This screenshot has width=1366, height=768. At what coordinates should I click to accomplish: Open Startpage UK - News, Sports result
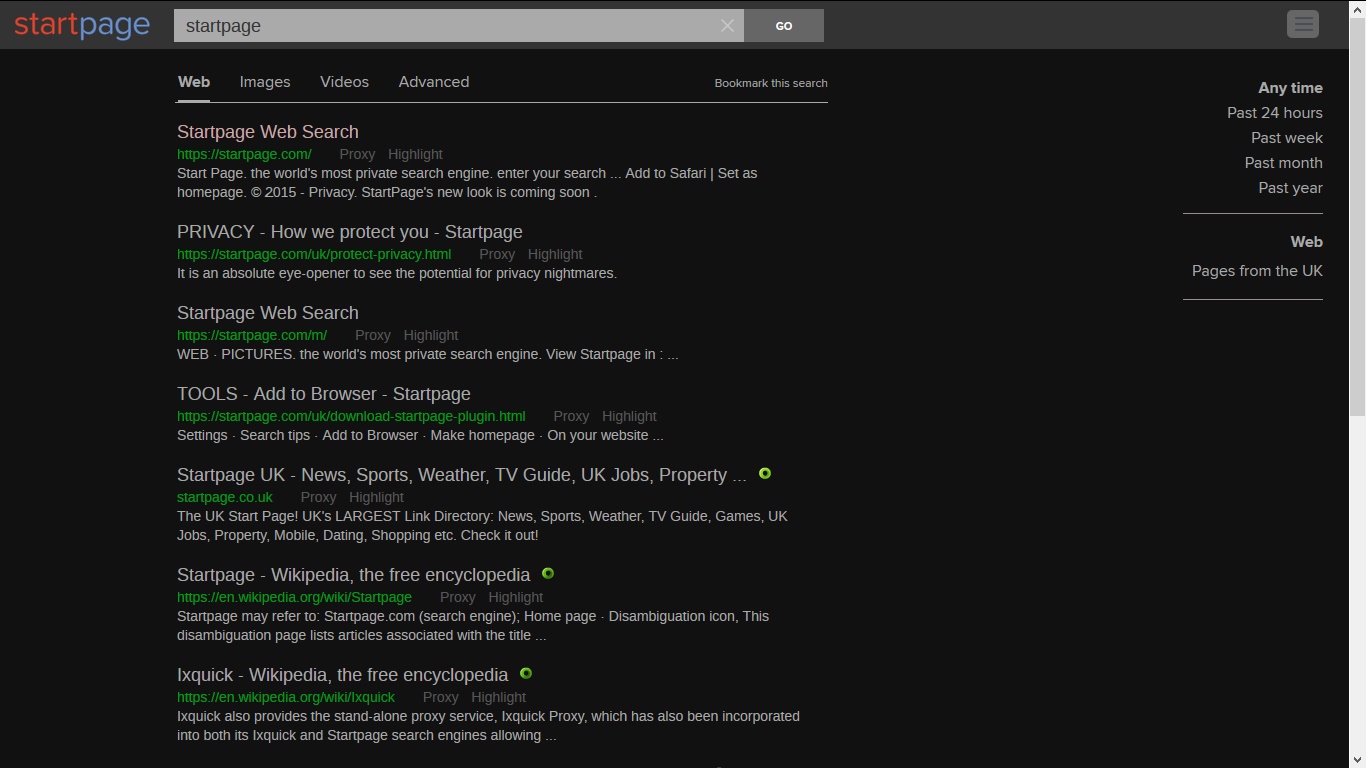(x=462, y=475)
